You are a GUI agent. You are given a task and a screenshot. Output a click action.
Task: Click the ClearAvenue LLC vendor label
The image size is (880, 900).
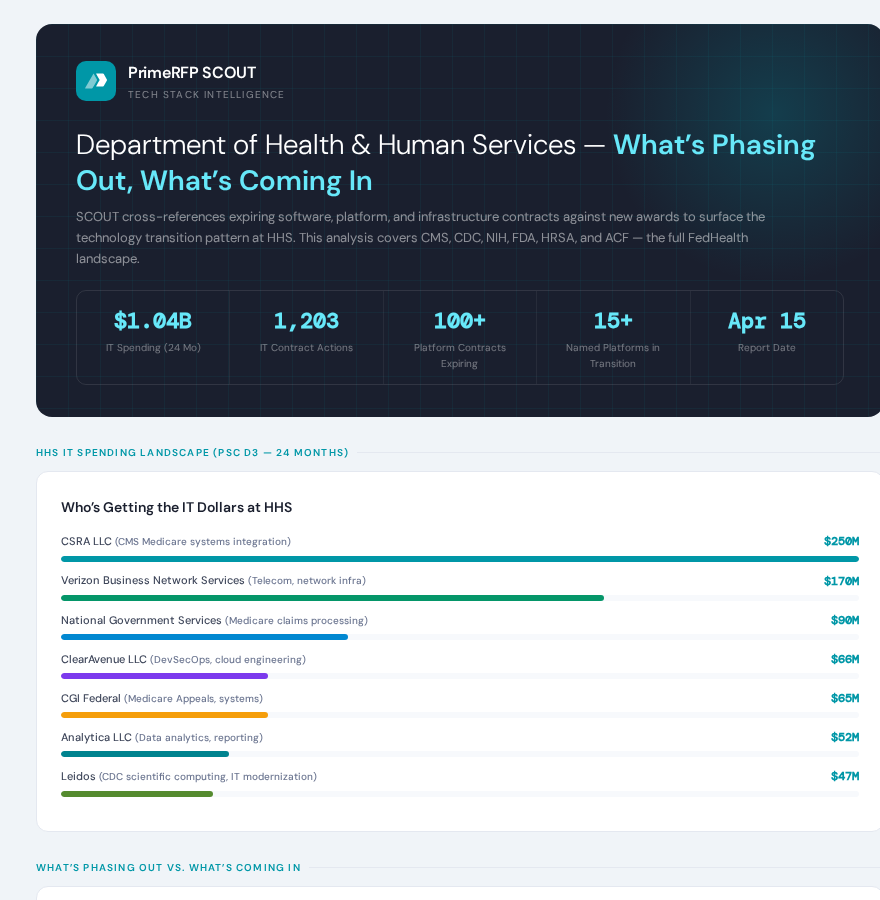(183, 660)
